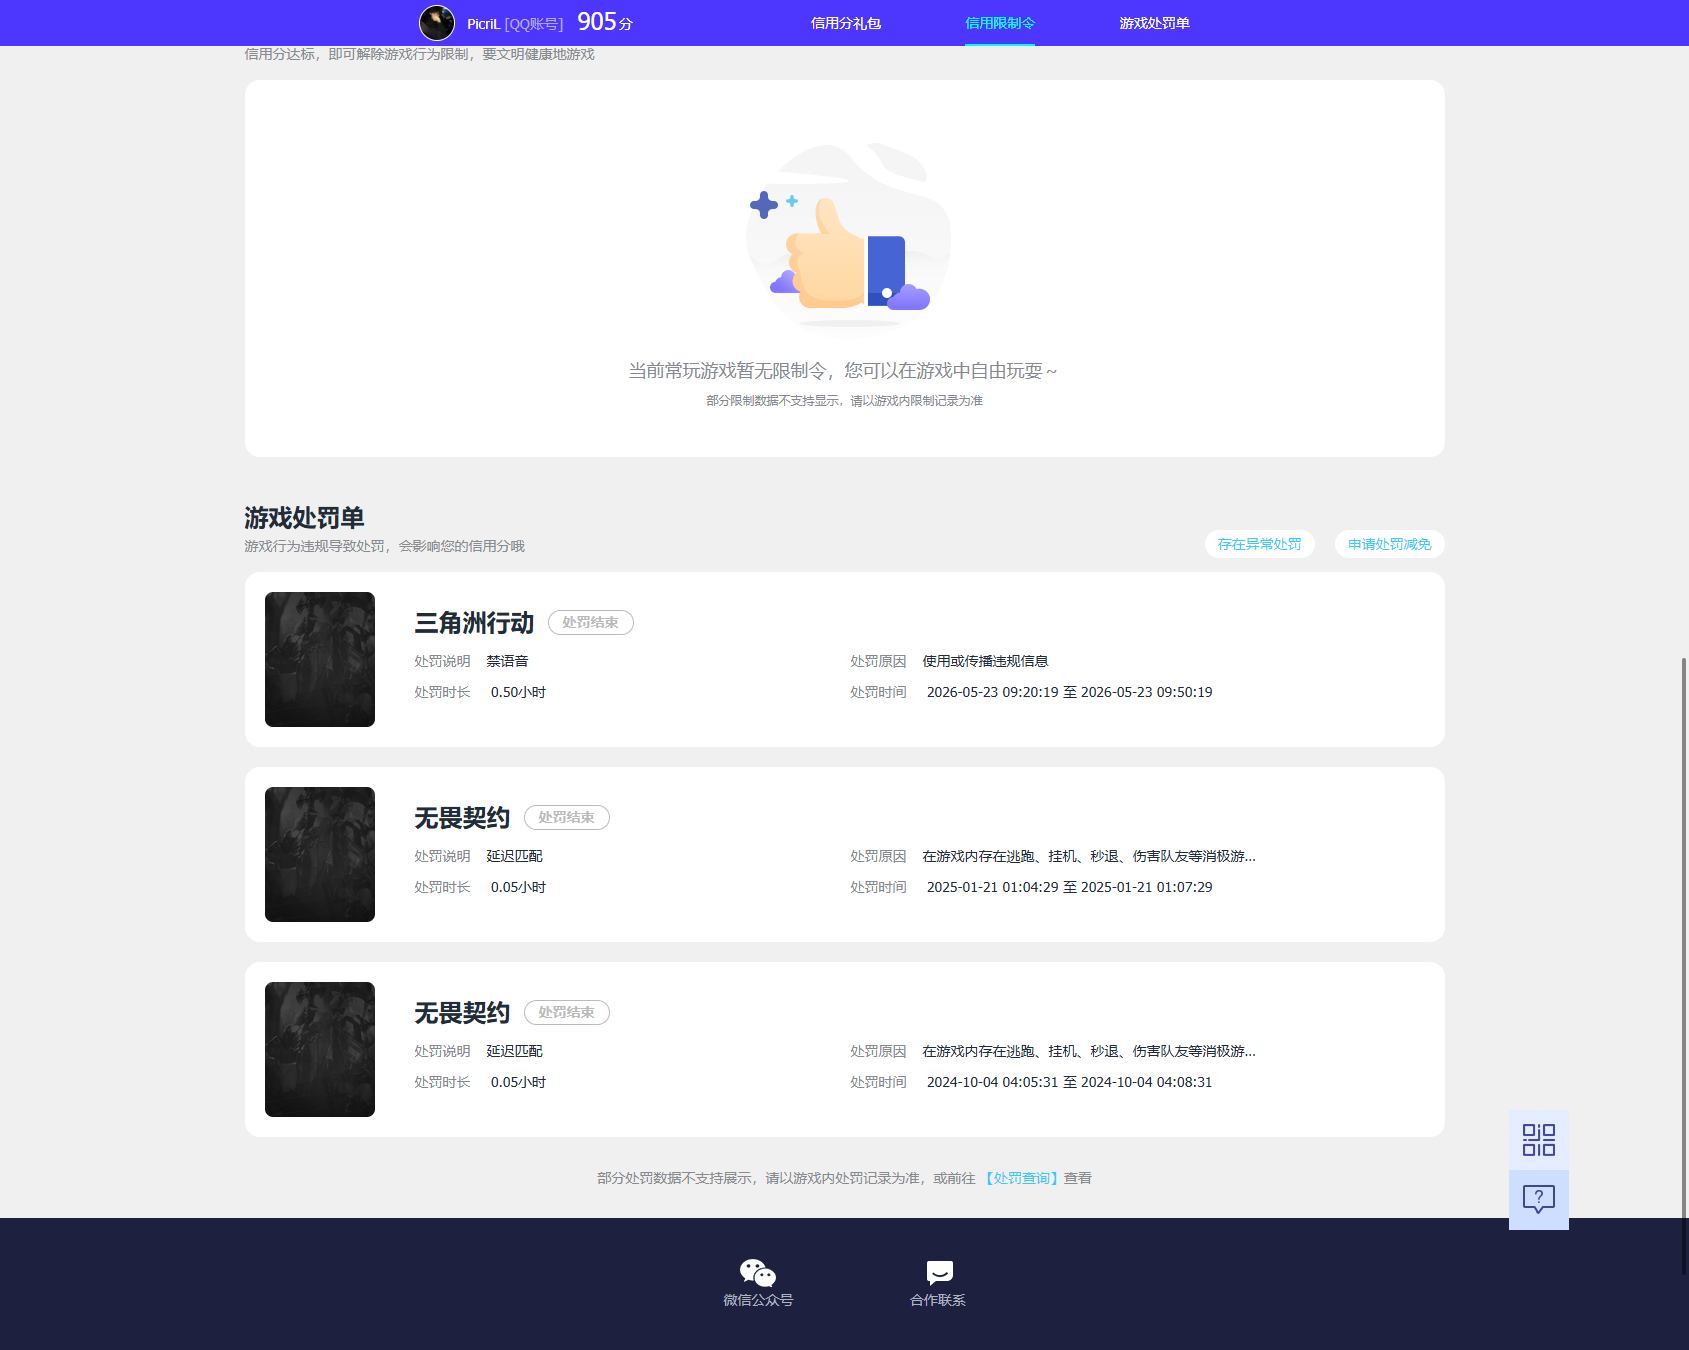This screenshot has width=1689, height=1350.
Task: Click the PicriL user avatar
Action: (437, 23)
